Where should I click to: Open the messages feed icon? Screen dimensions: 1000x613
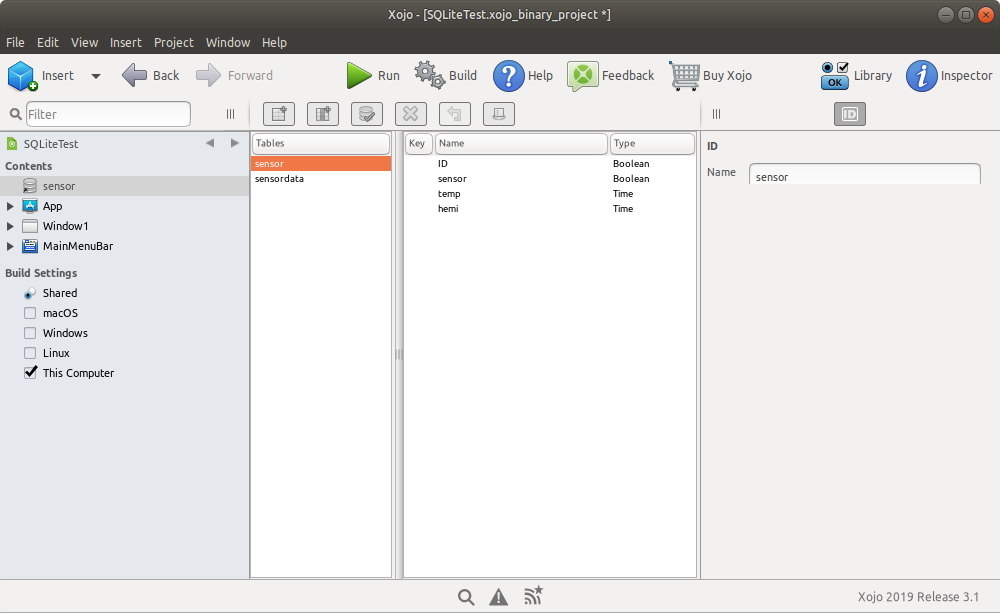(x=533, y=595)
